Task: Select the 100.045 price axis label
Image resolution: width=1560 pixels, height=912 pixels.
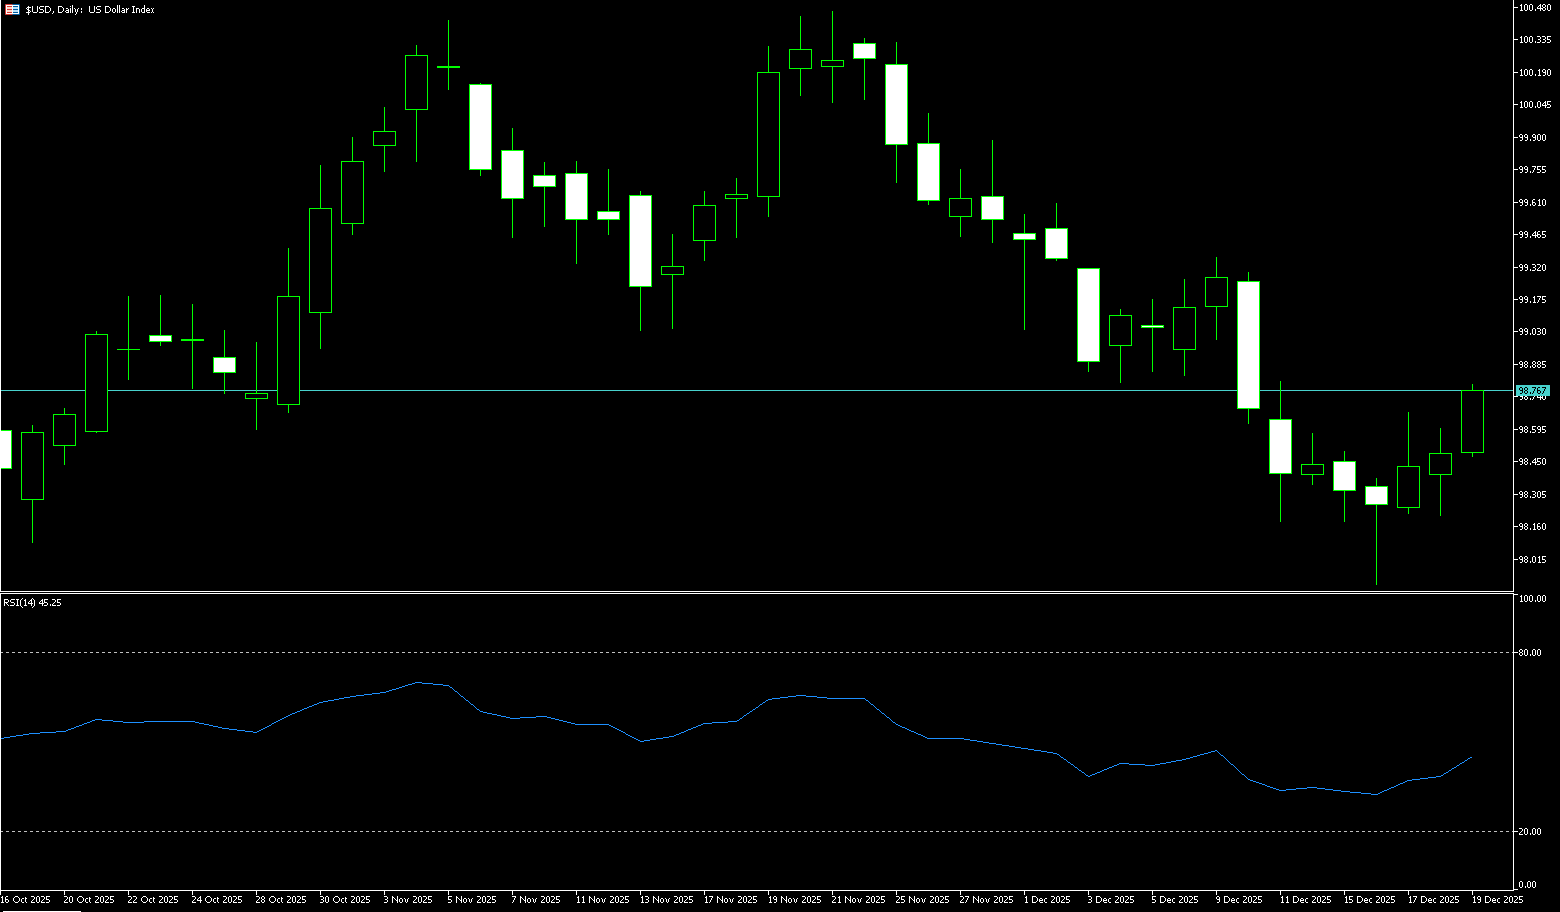Action: pos(1534,105)
